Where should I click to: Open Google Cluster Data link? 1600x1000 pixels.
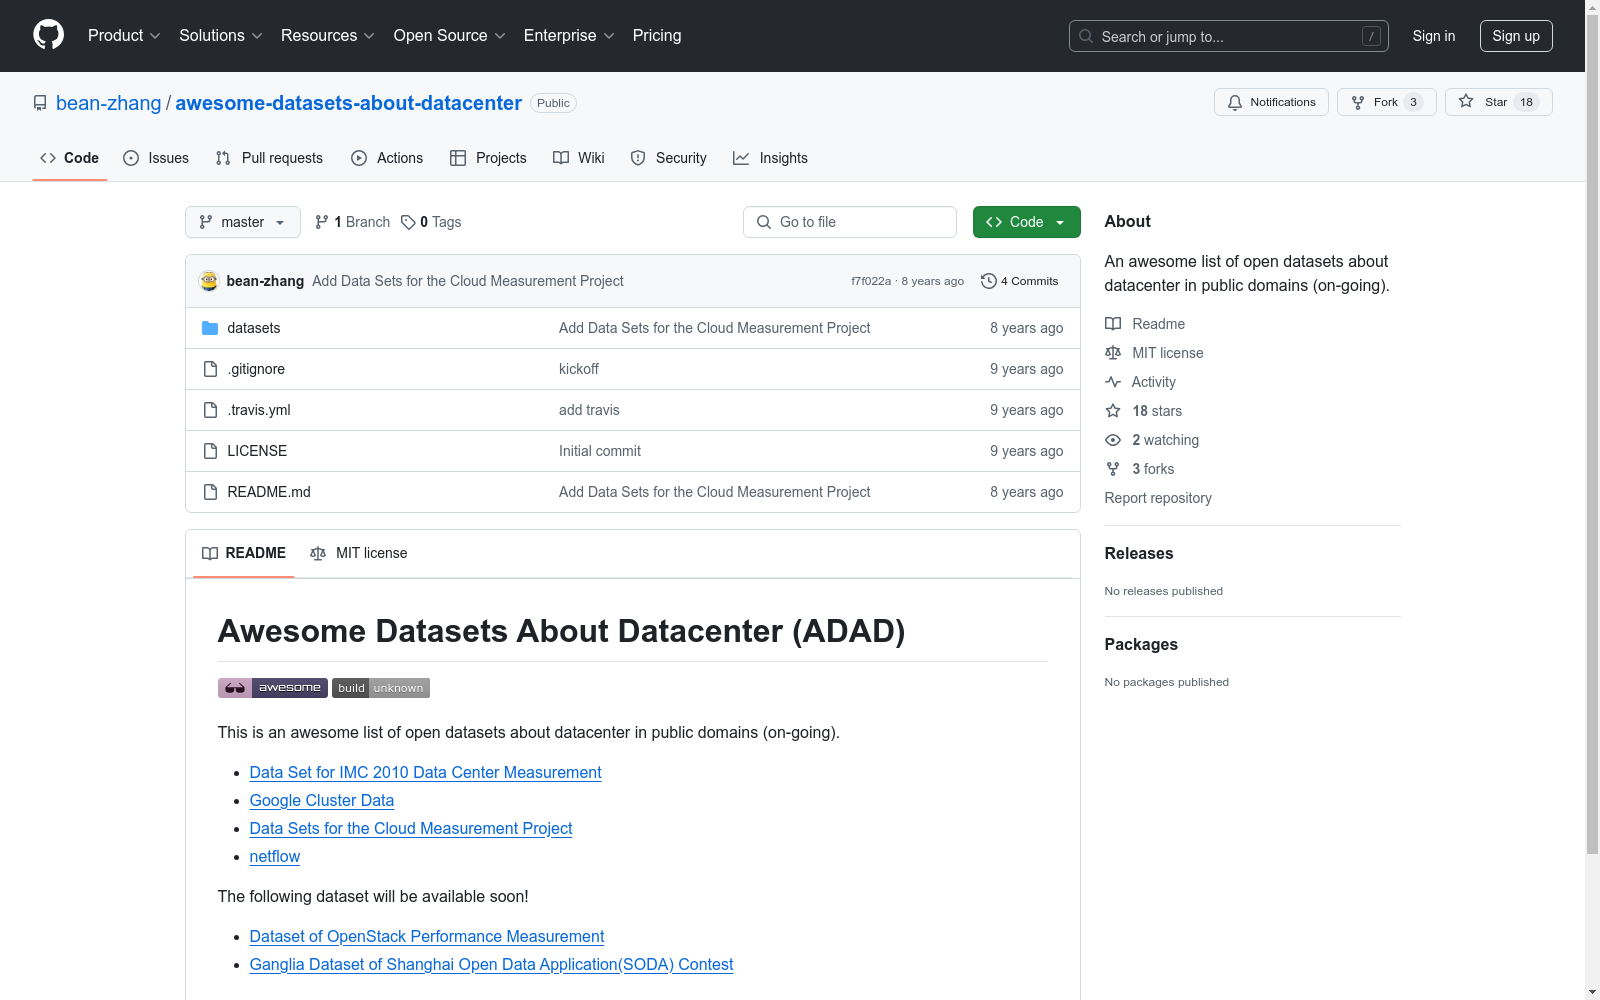pyautogui.click(x=322, y=801)
